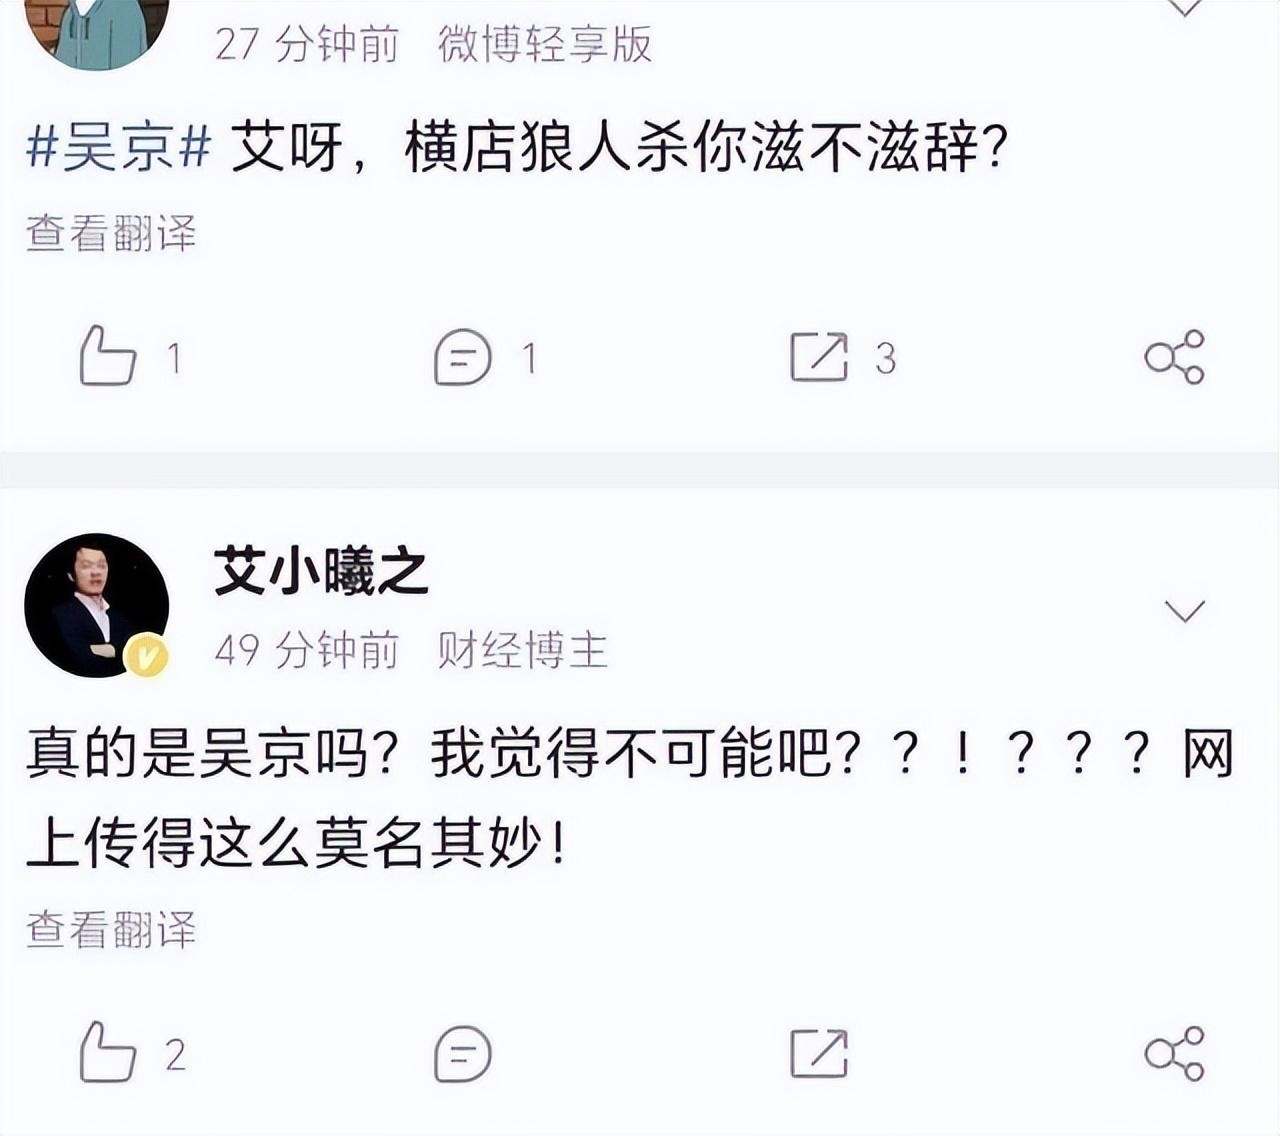Tap the yellow verified badge on avatar

(147, 656)
